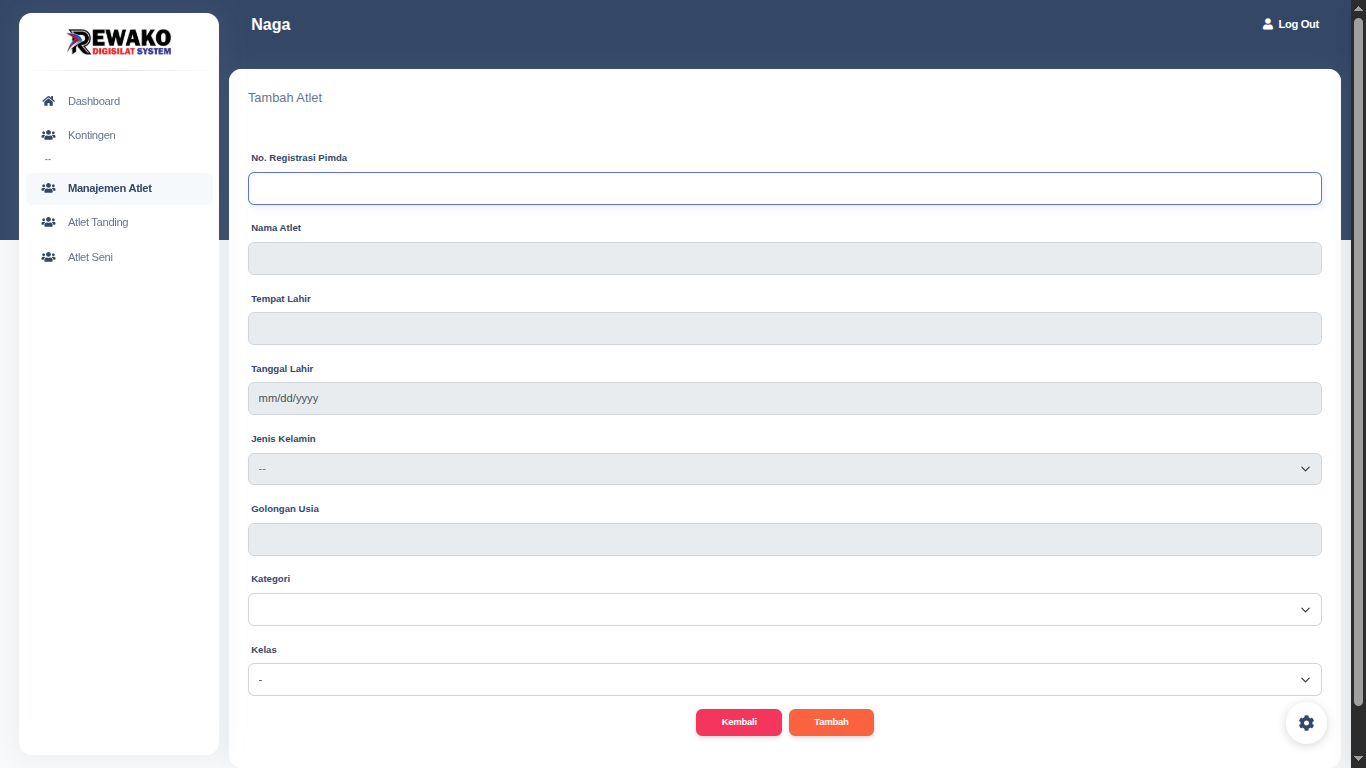1366x768 pixels.
Task: Open the Kontingen menu item
Action: (x=92, y=135)
